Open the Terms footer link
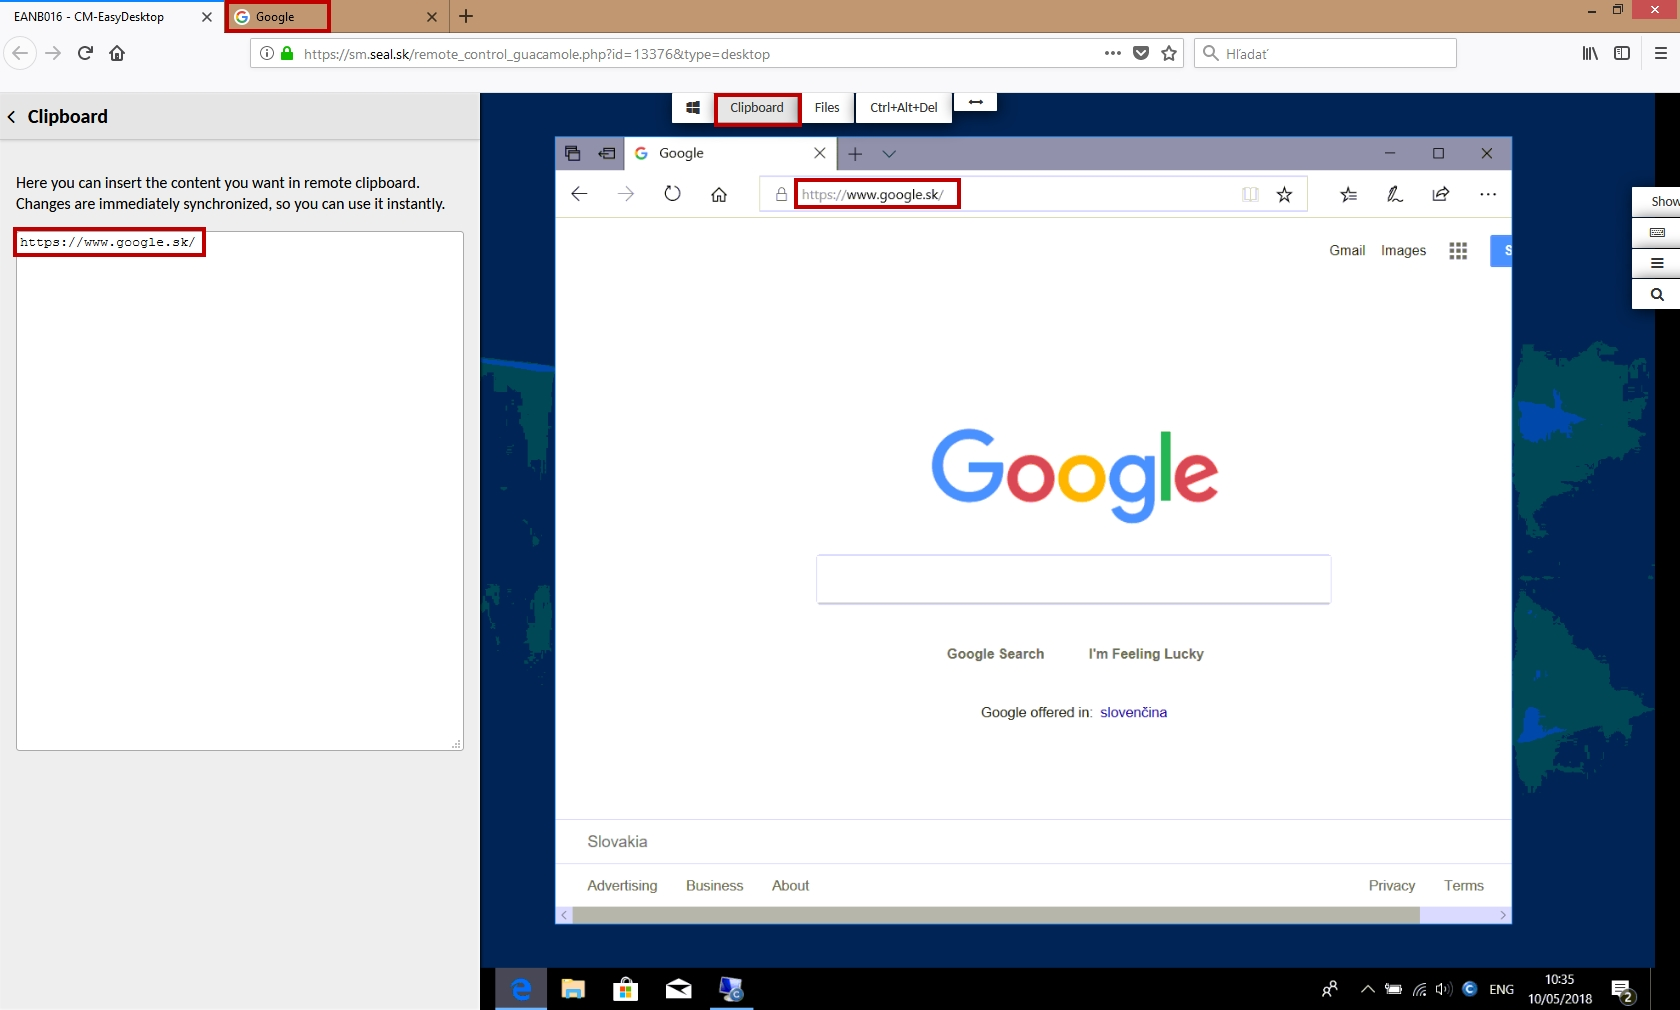 tap(1464, 886)
